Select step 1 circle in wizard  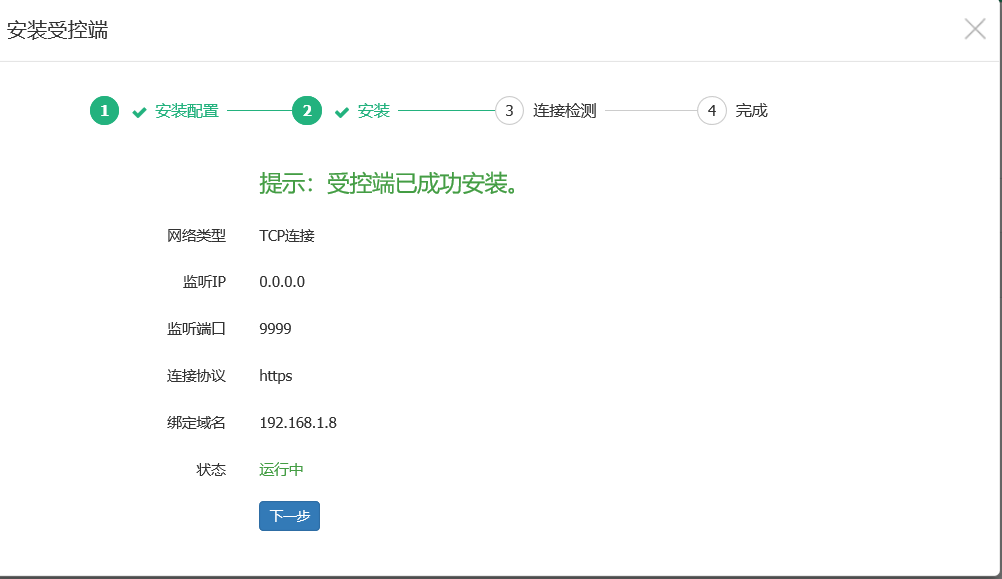[x=104, y=111]
